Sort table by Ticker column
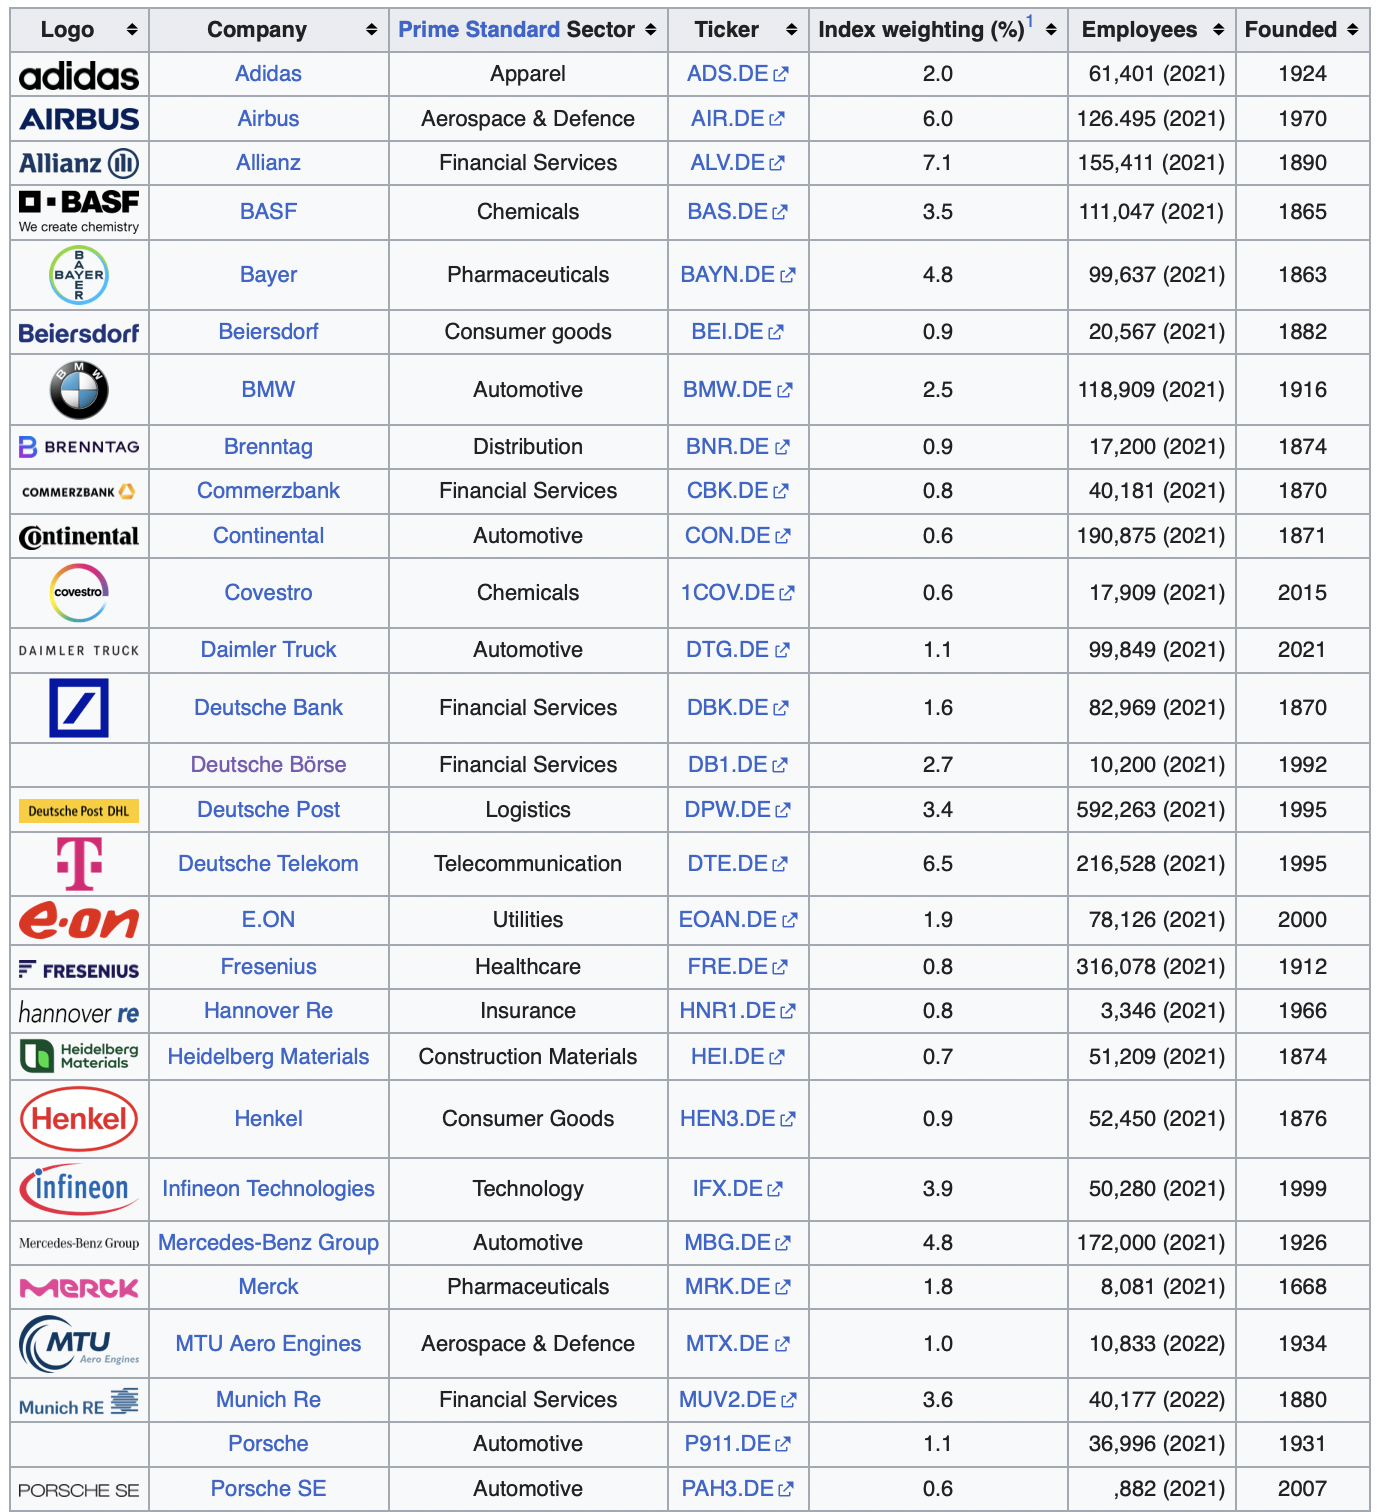The image size is (1378, 1512). pos(791,30)
